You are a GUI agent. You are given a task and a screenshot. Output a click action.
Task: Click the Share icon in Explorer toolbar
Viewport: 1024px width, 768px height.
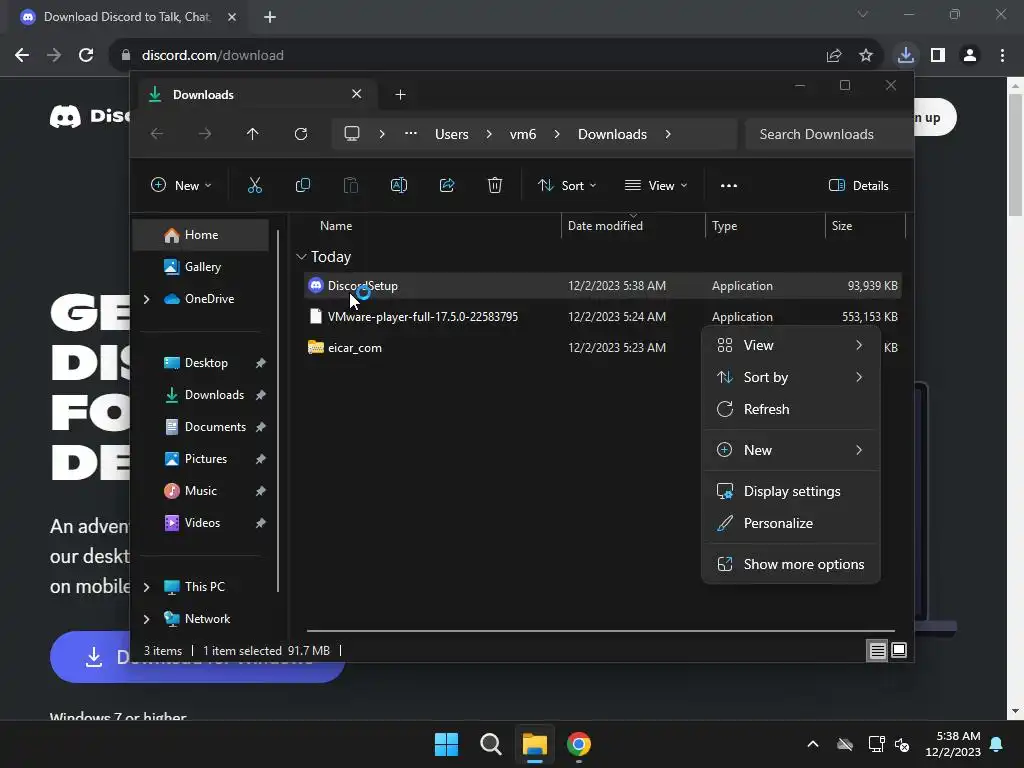[447, 185]
